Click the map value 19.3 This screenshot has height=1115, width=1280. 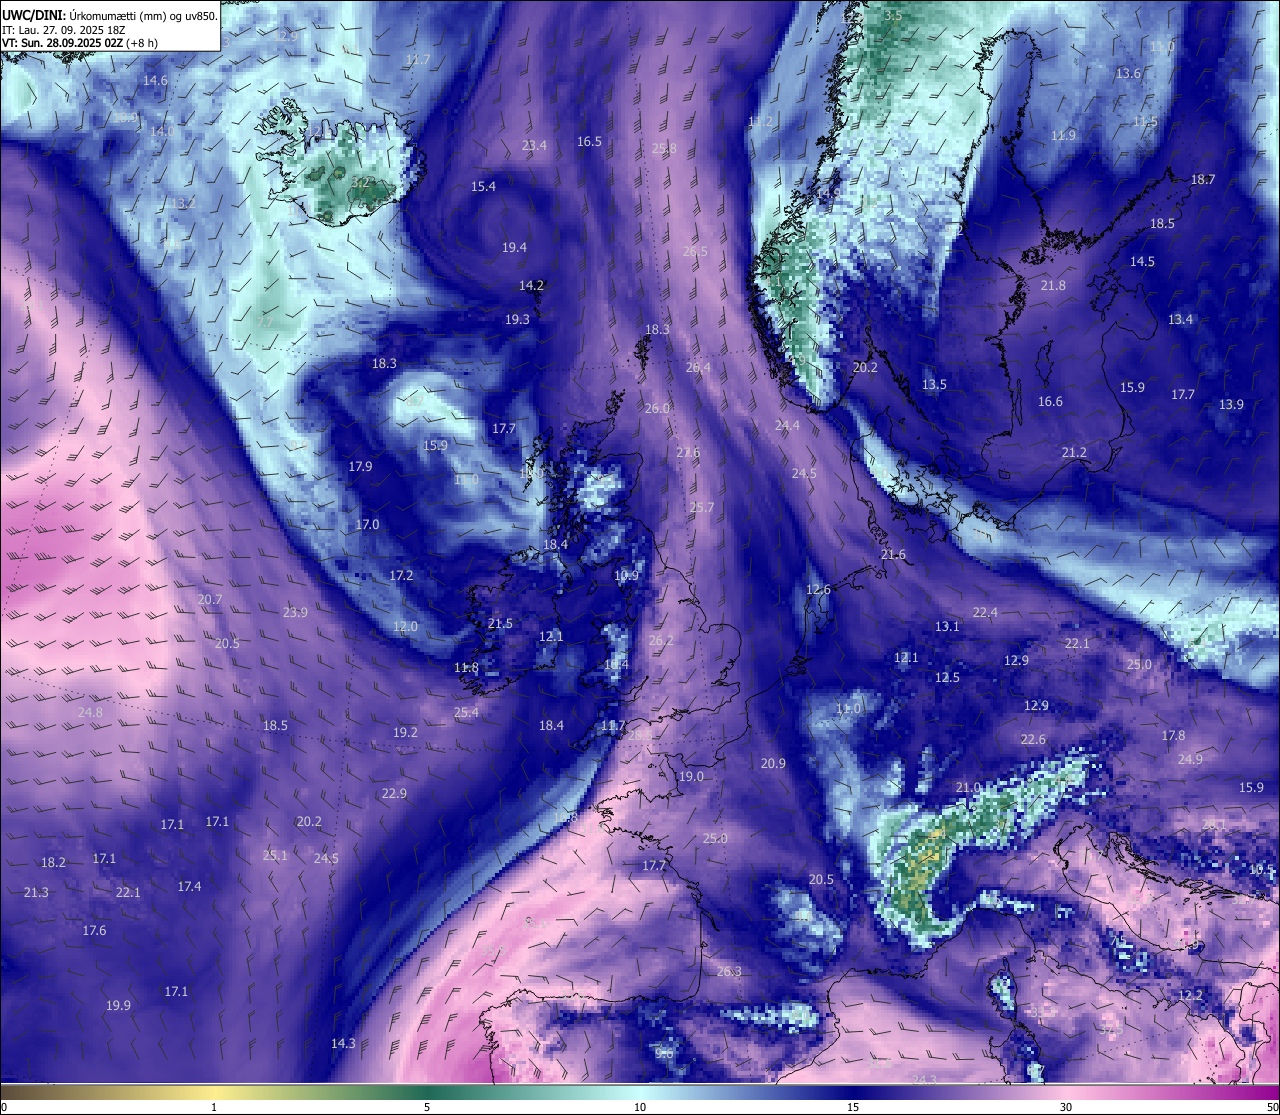pos(517,319)
